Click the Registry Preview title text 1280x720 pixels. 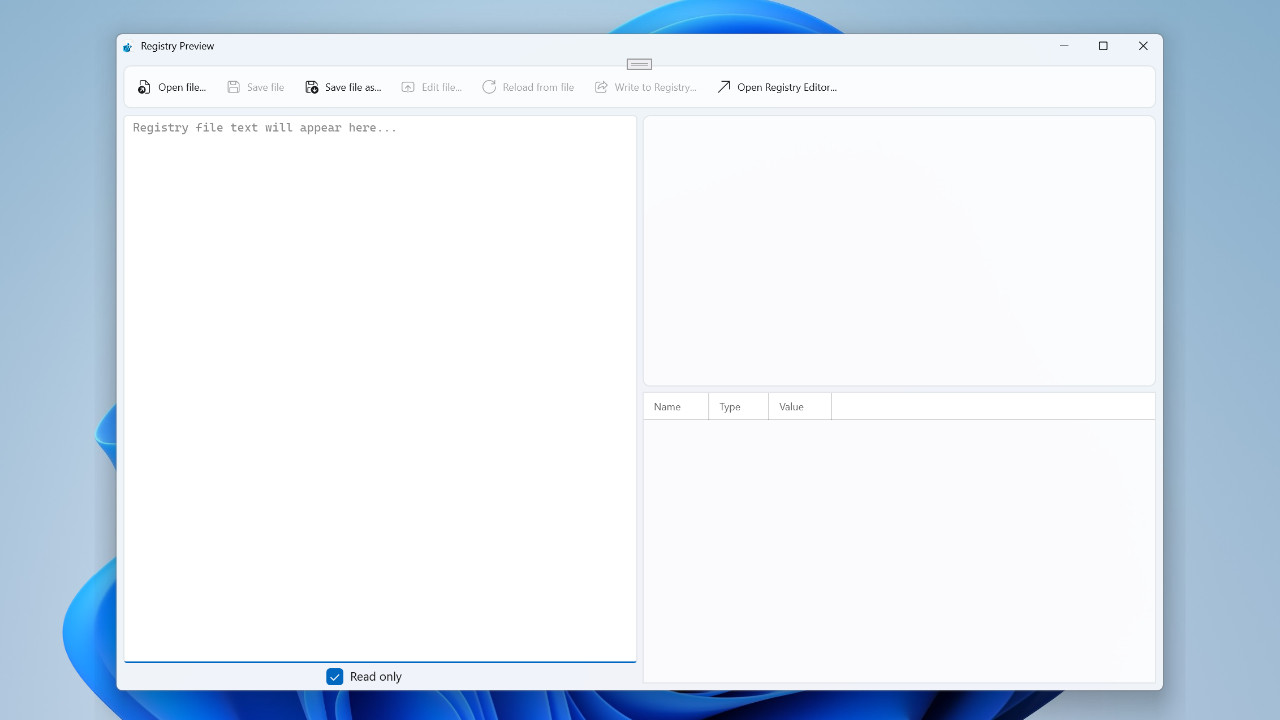(177, 46)
